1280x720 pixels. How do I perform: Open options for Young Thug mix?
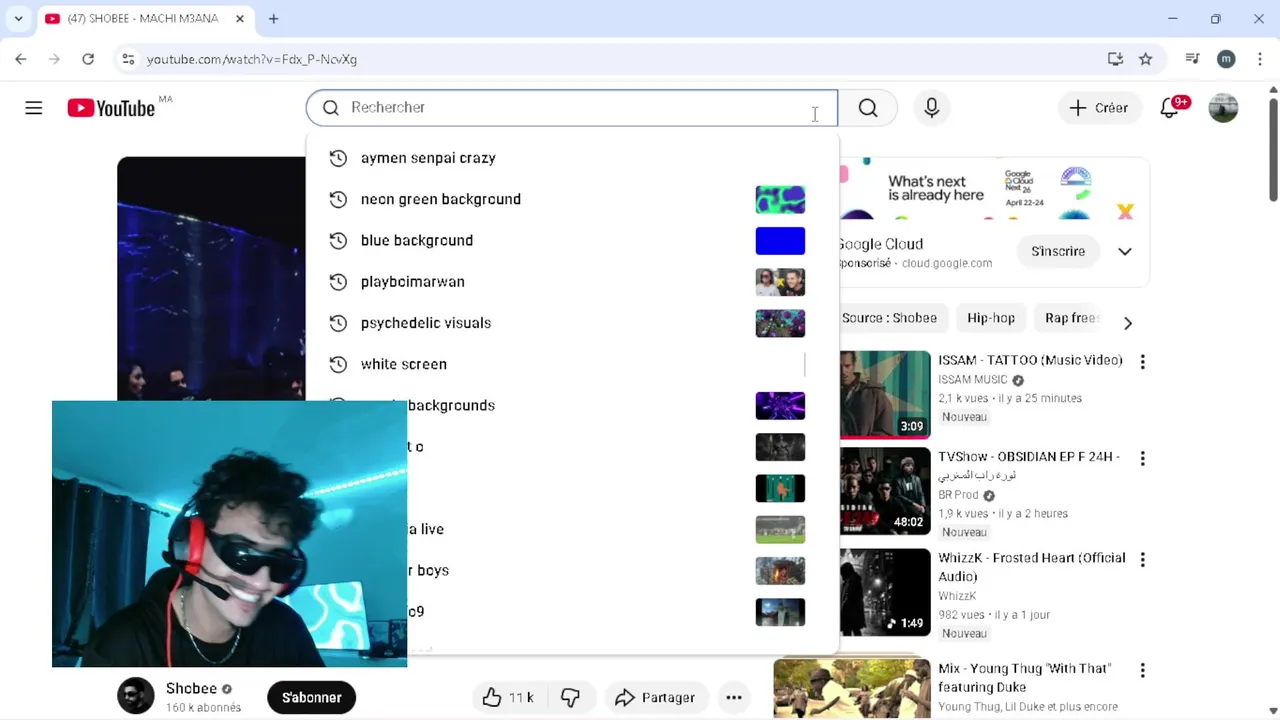click(x=1142, y=670)
